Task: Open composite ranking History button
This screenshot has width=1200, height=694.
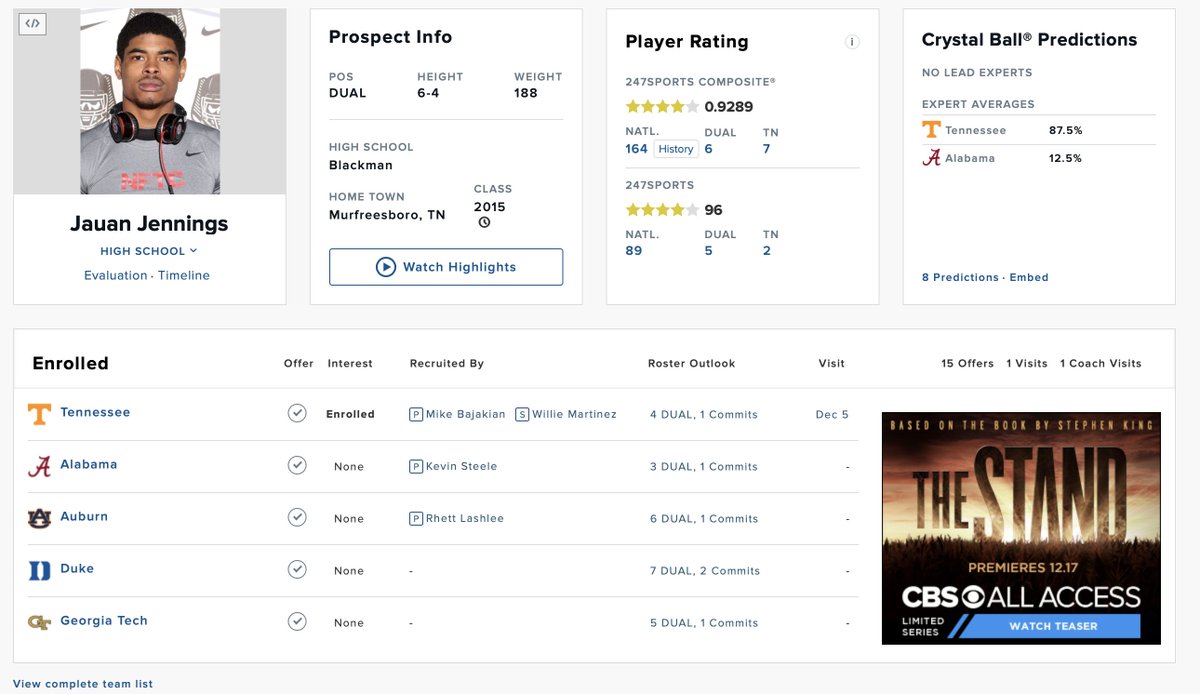Action: pyautogui.click(x=676, y=149)
